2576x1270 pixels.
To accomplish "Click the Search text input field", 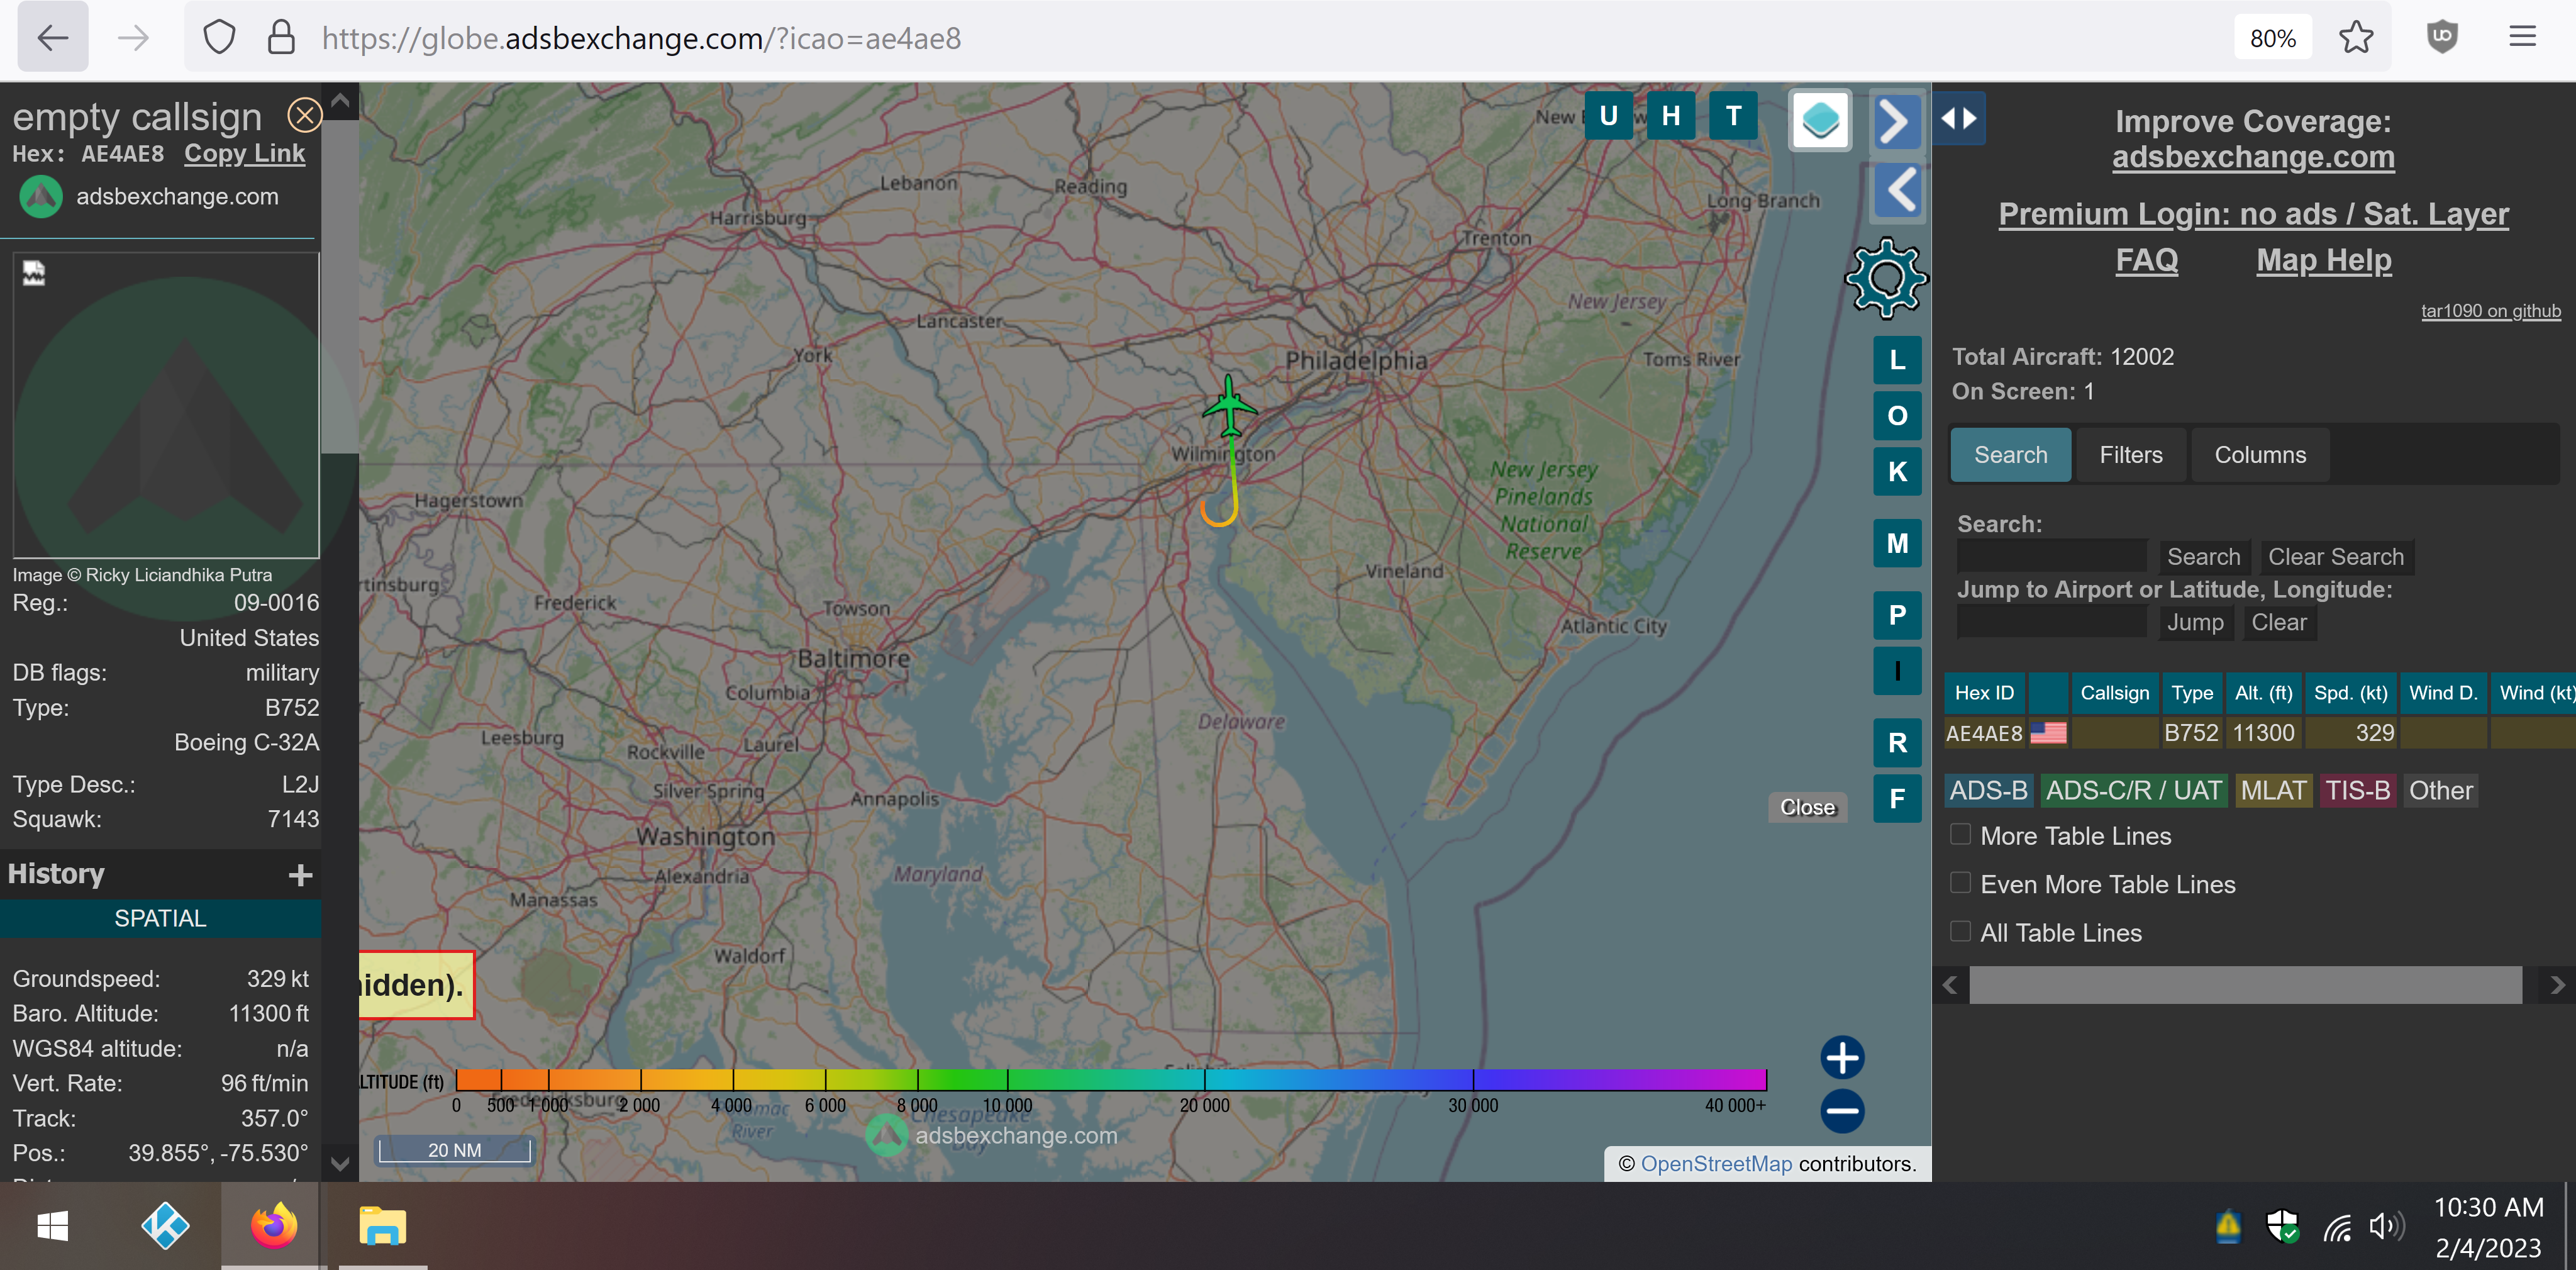I will pyautogui.click(x=2051, y=556).
